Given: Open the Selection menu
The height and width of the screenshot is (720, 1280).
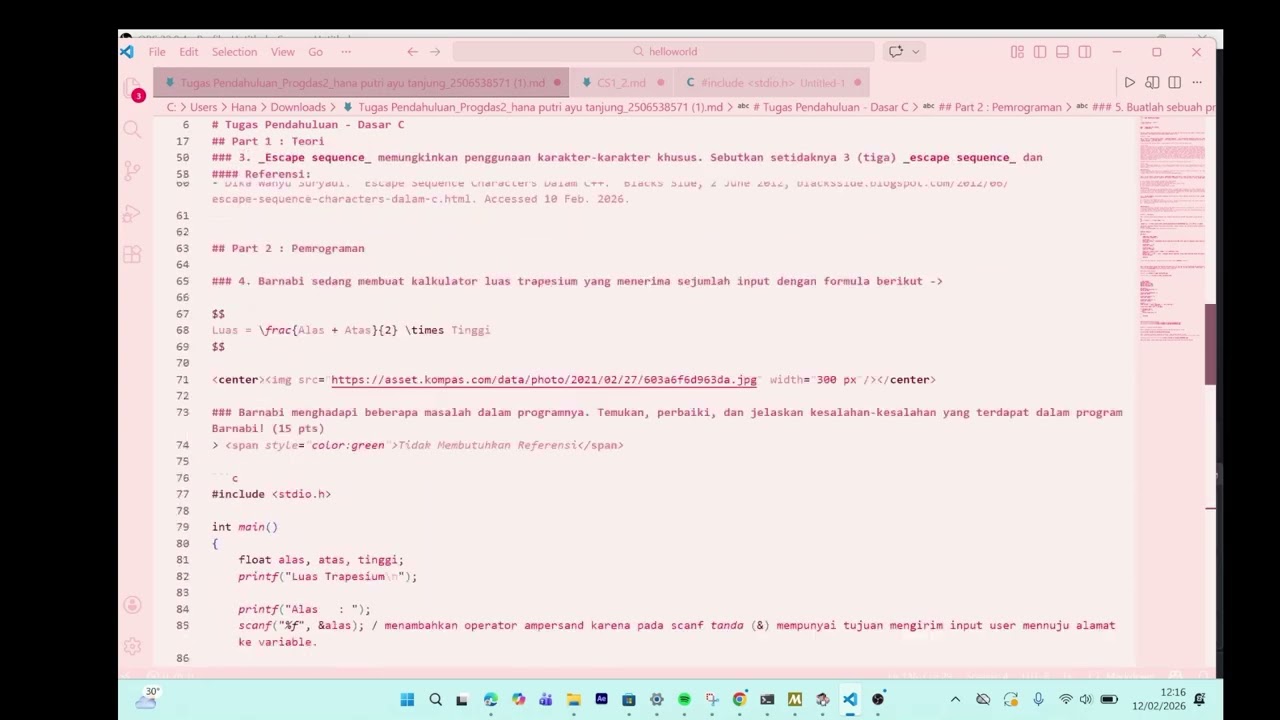Looking at the screenshot, I should 234,52.
